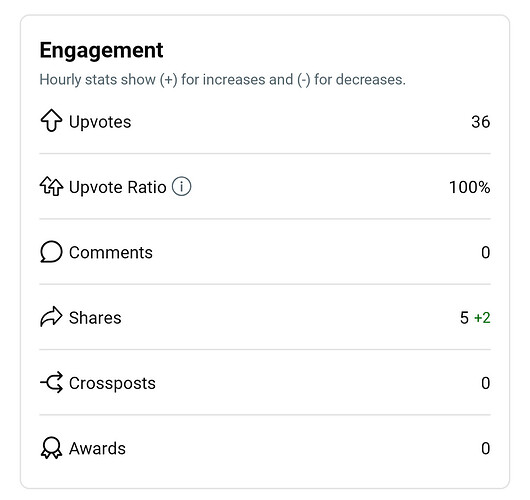Select the Shares label
This screenshot has width=530, height=500.
click(95, 318)
